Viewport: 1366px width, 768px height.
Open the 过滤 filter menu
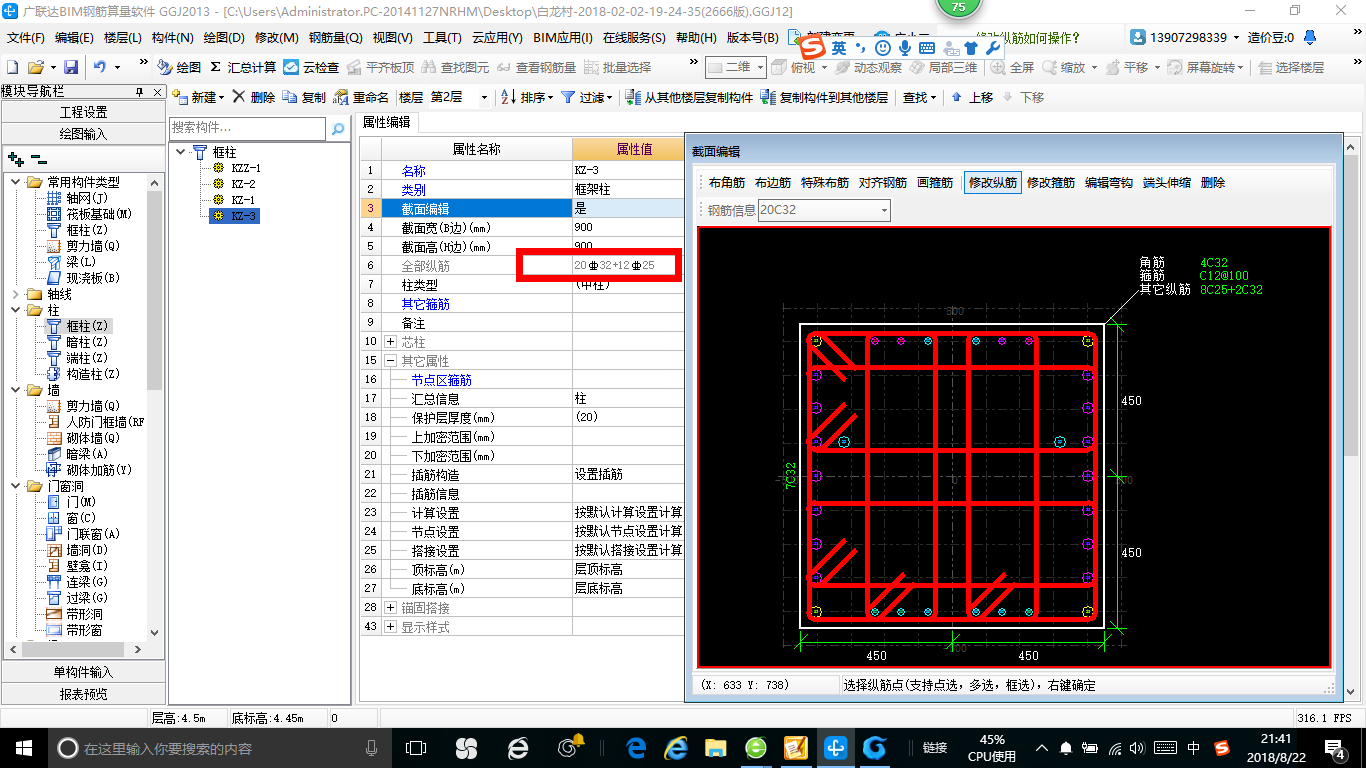click(x=587, y=97)
